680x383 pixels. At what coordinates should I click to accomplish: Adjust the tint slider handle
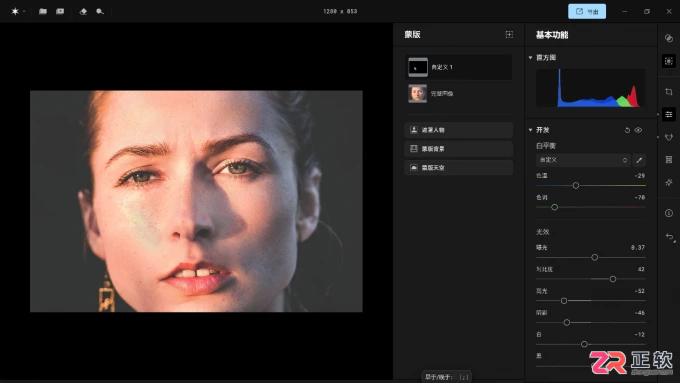pyautogui.click(x=554, y=207)
